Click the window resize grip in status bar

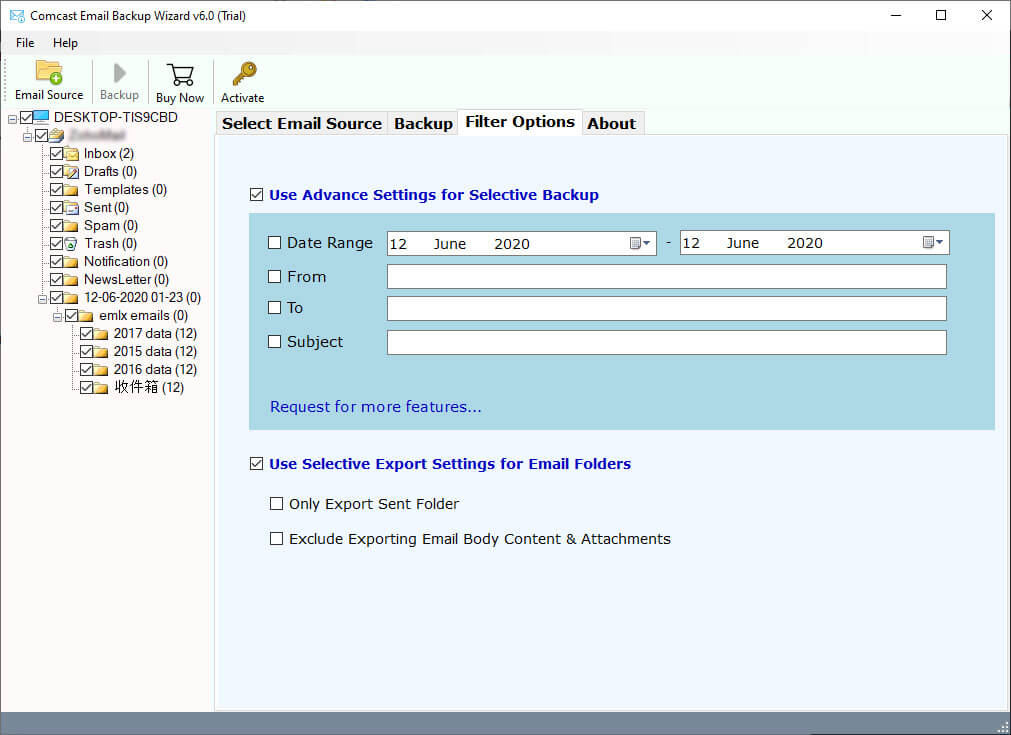(1003, 727)
